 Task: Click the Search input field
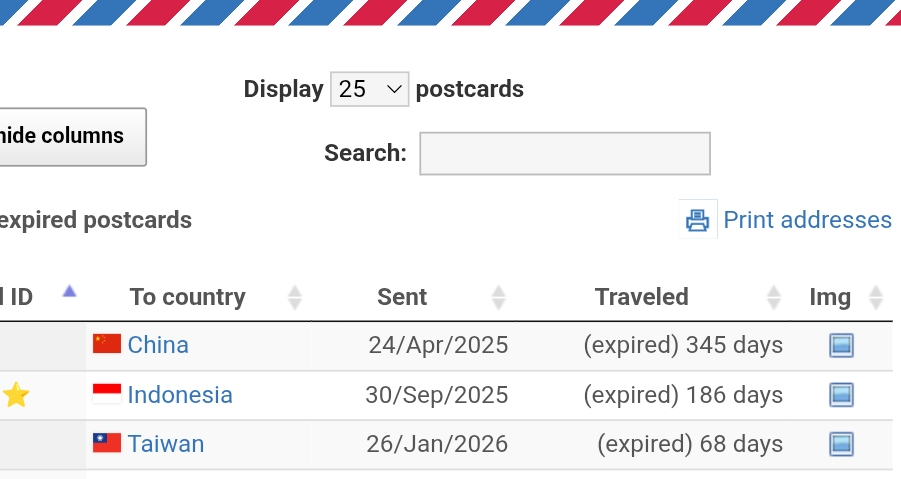click(564, 154)
